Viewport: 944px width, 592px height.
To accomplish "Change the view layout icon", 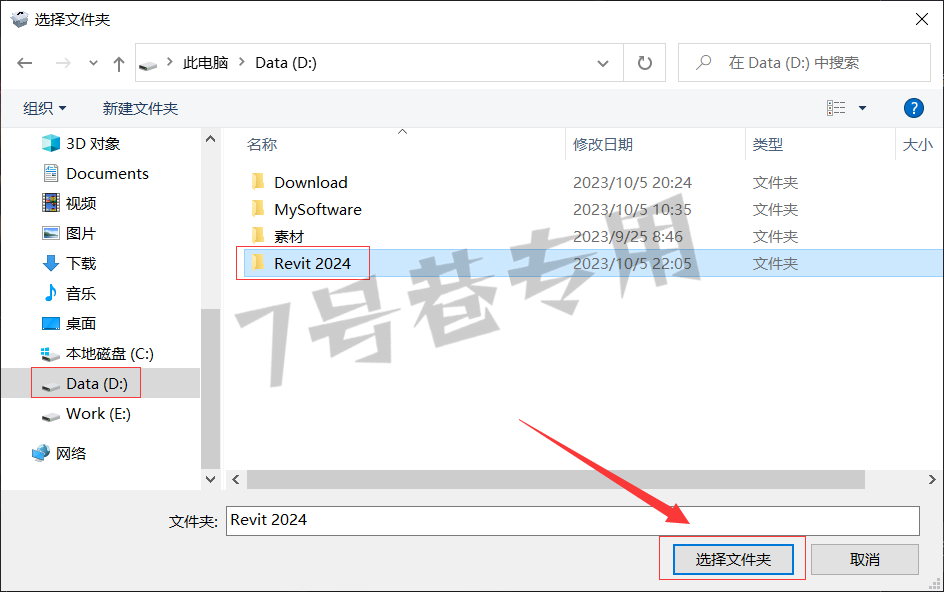I will [x=836, y=108].
